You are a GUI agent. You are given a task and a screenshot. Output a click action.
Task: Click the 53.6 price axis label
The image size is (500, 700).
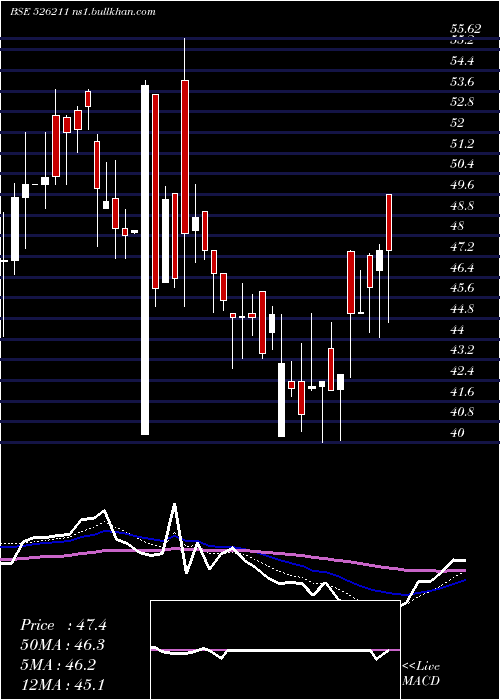click(462, 82)
